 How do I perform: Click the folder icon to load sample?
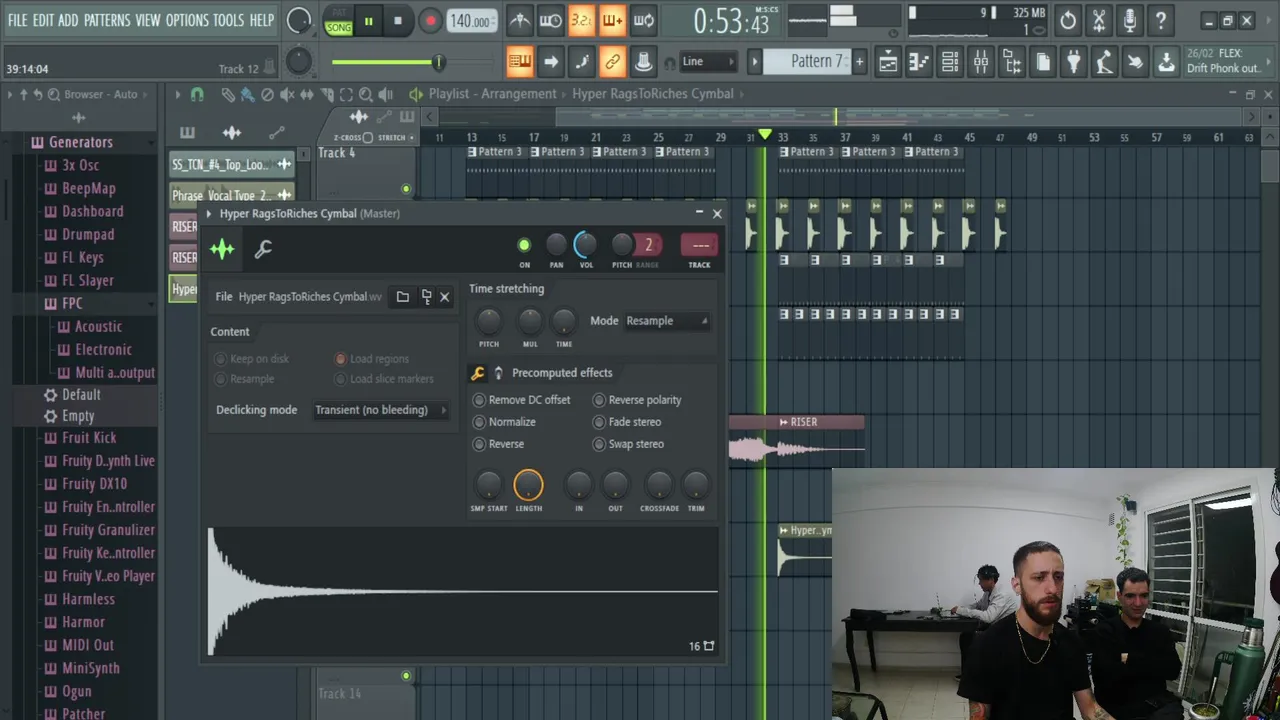(402, 297)
